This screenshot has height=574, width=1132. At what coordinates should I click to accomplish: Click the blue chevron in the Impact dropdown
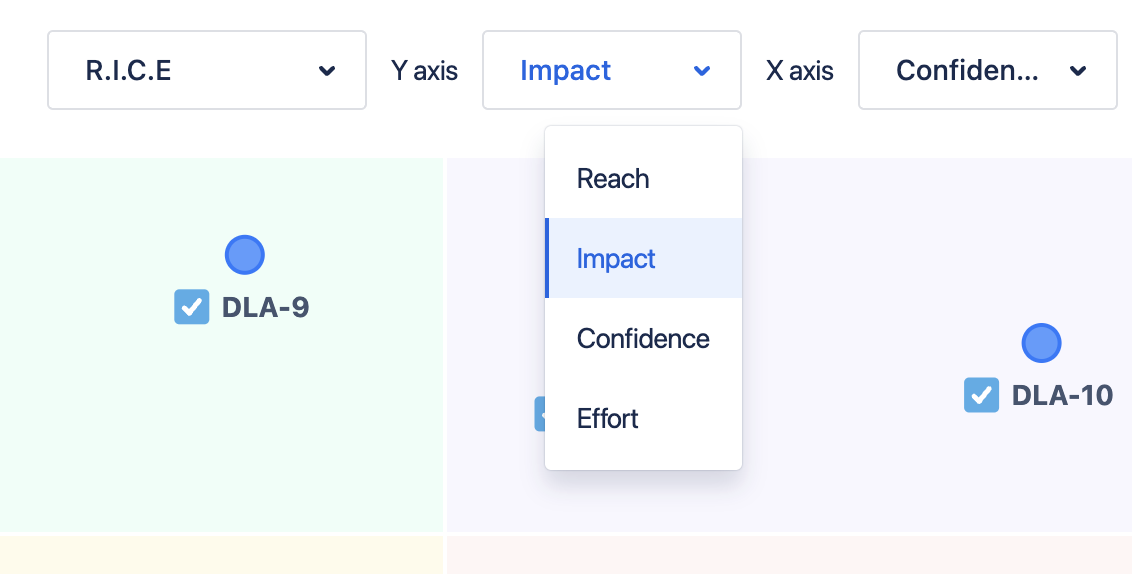pyautogui.click(x=702, y=71)
